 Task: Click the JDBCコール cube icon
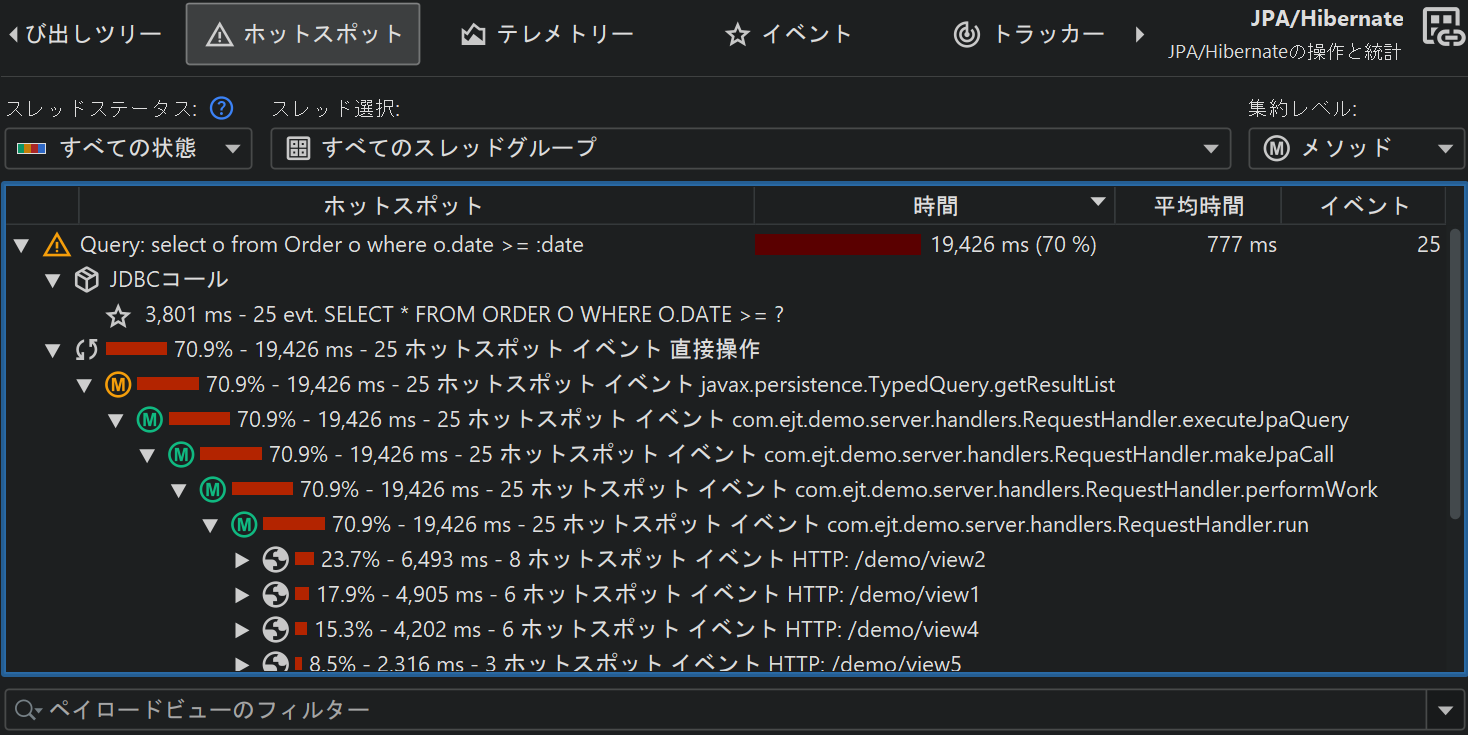(x=88, y=280)
